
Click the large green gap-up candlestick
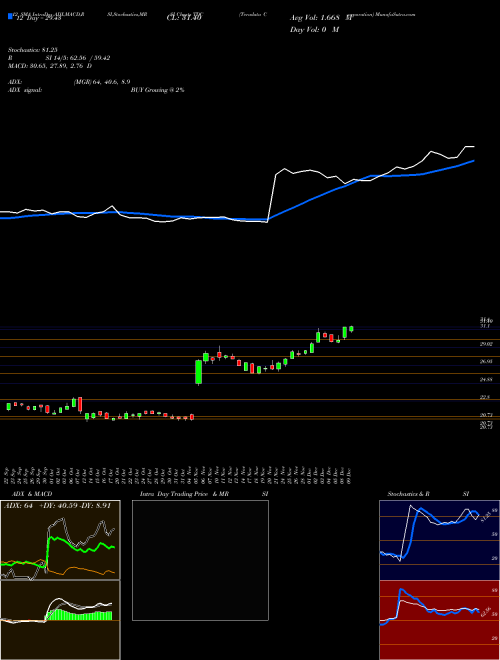tap(199, 372)
